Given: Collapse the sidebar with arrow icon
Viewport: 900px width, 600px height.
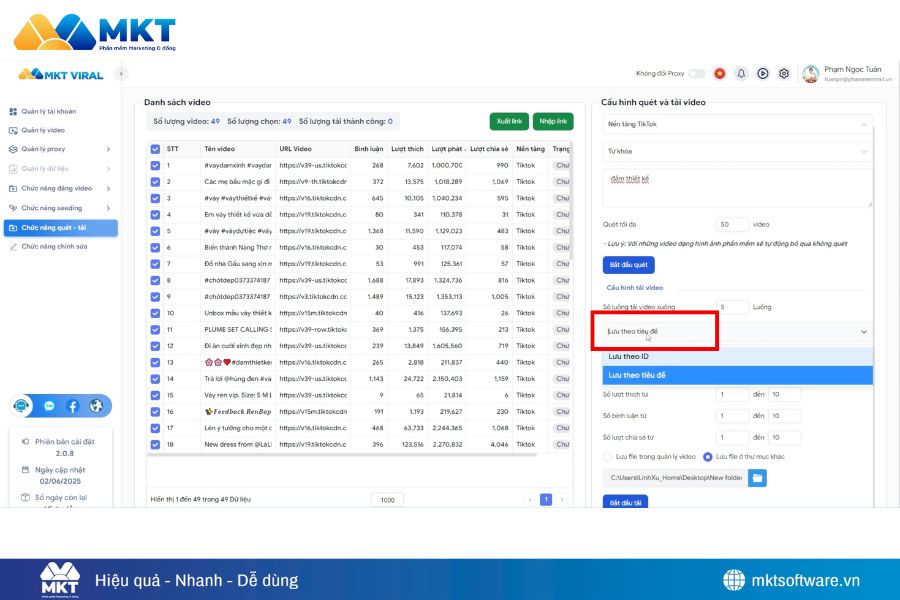Looking at the screenshot, I should point(122,74).
